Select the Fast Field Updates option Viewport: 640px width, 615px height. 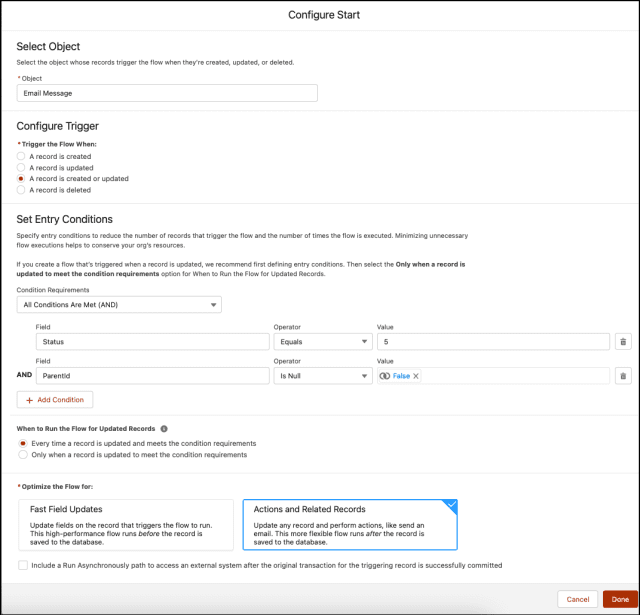(x=125, y=524)
